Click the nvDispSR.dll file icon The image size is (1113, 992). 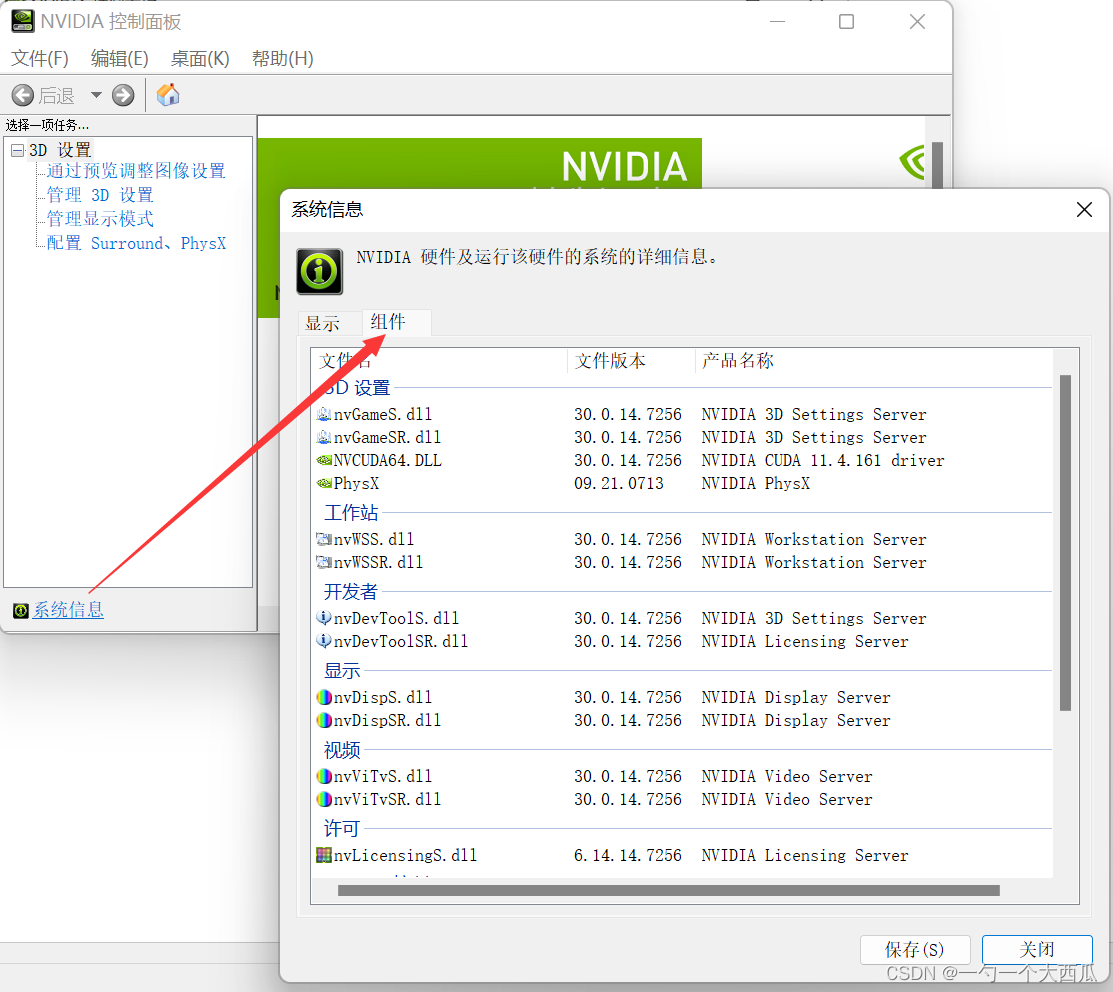click(324, 720)
